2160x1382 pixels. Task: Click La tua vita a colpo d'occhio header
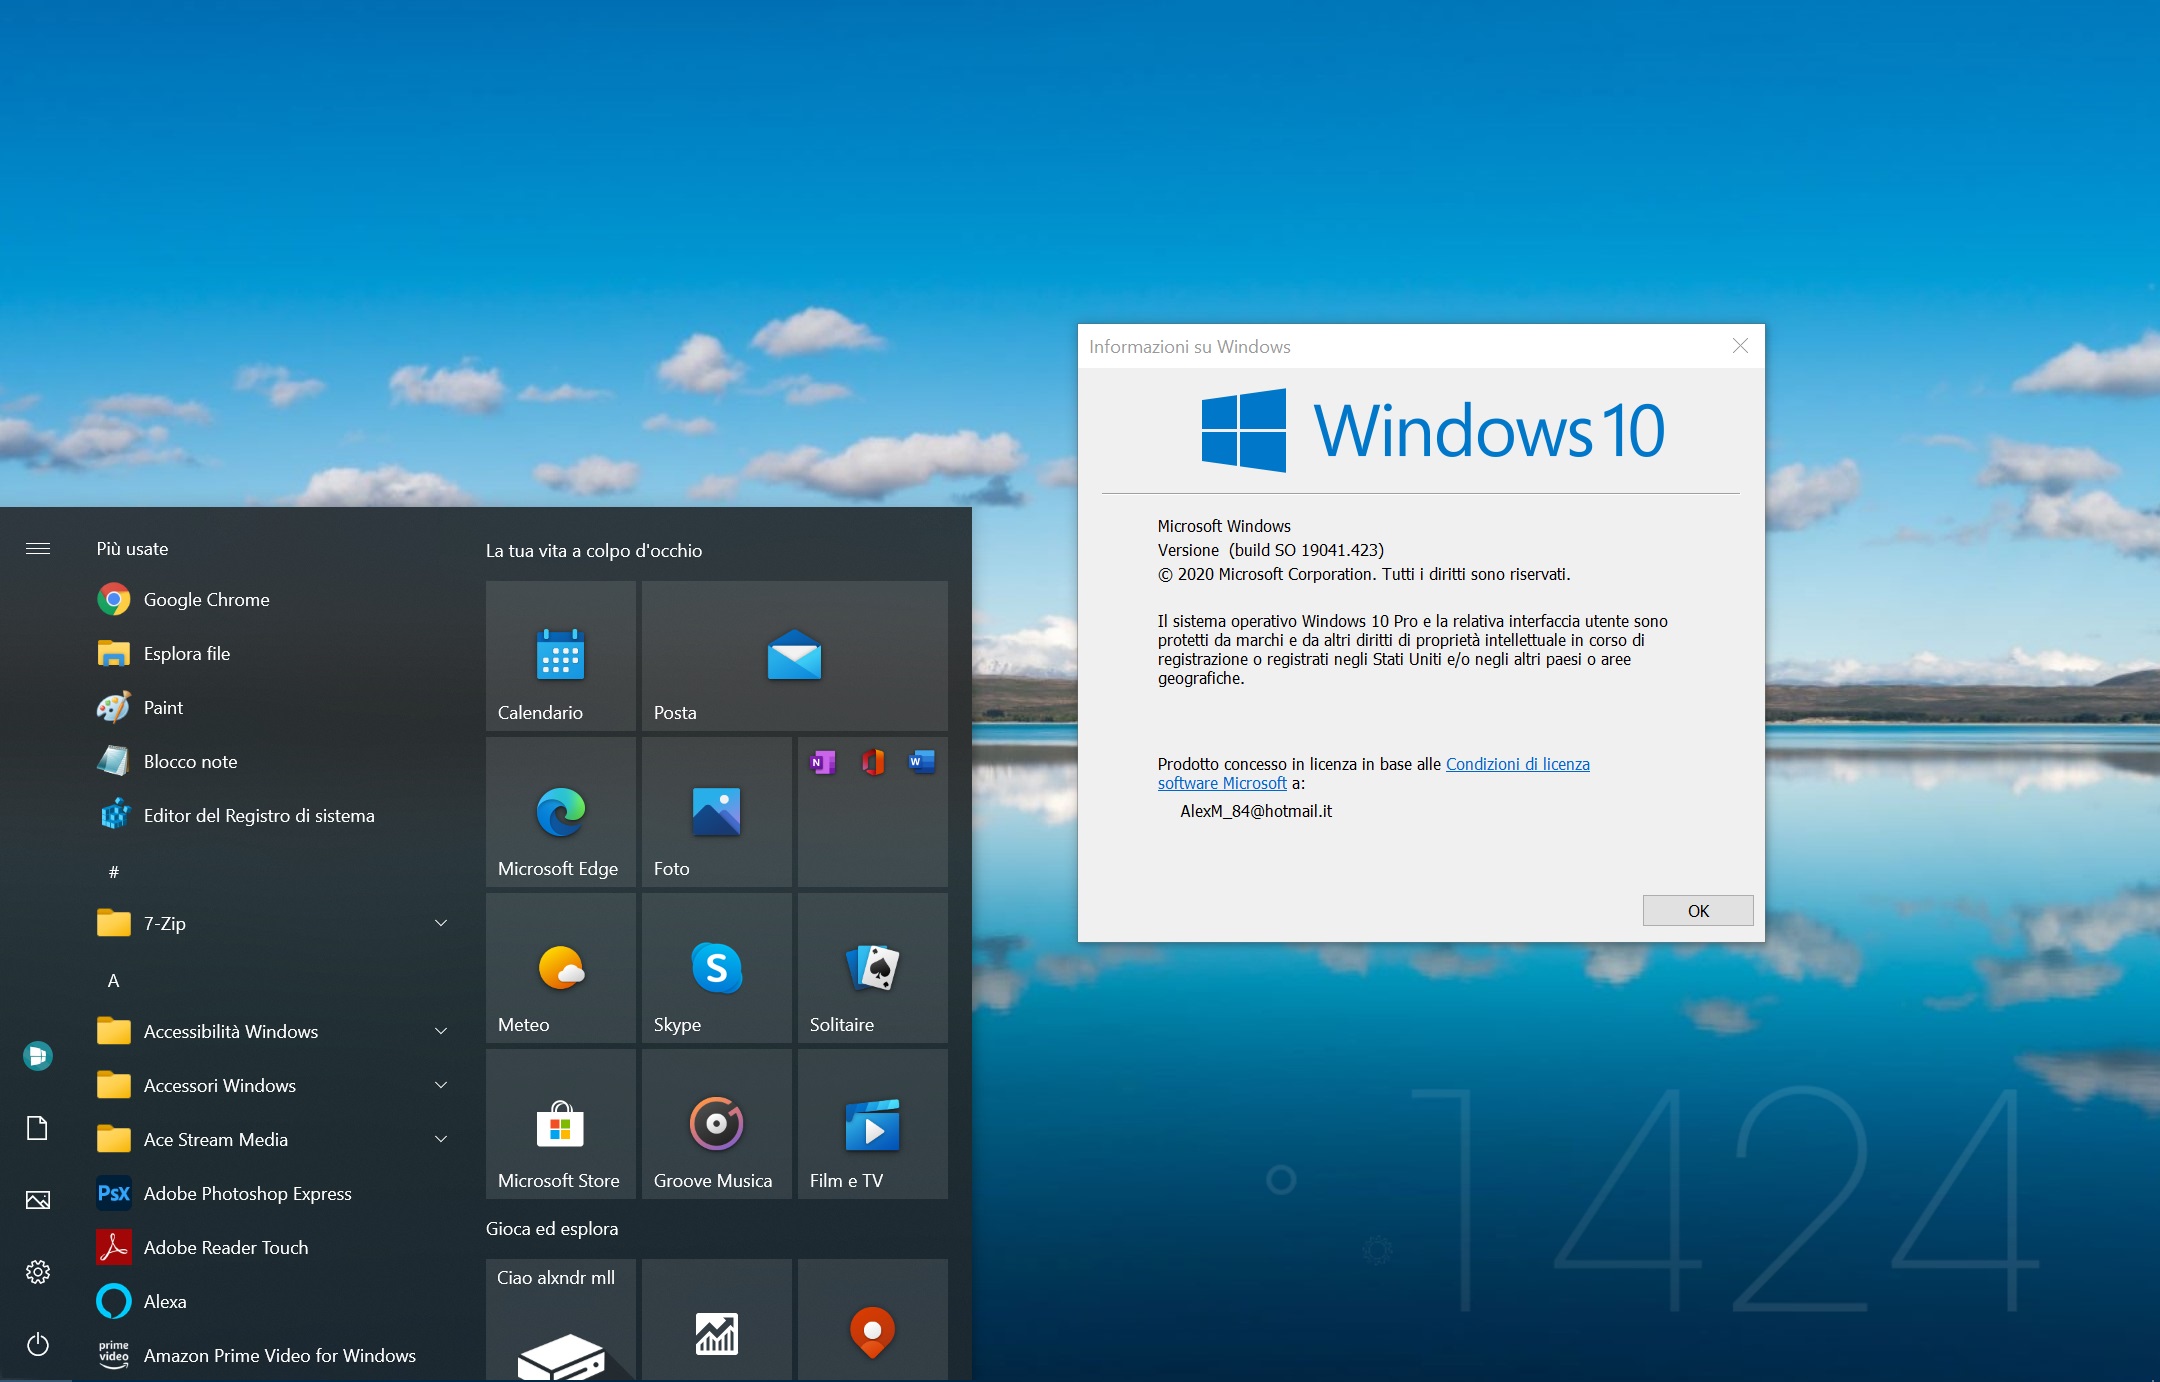[594, 551]
